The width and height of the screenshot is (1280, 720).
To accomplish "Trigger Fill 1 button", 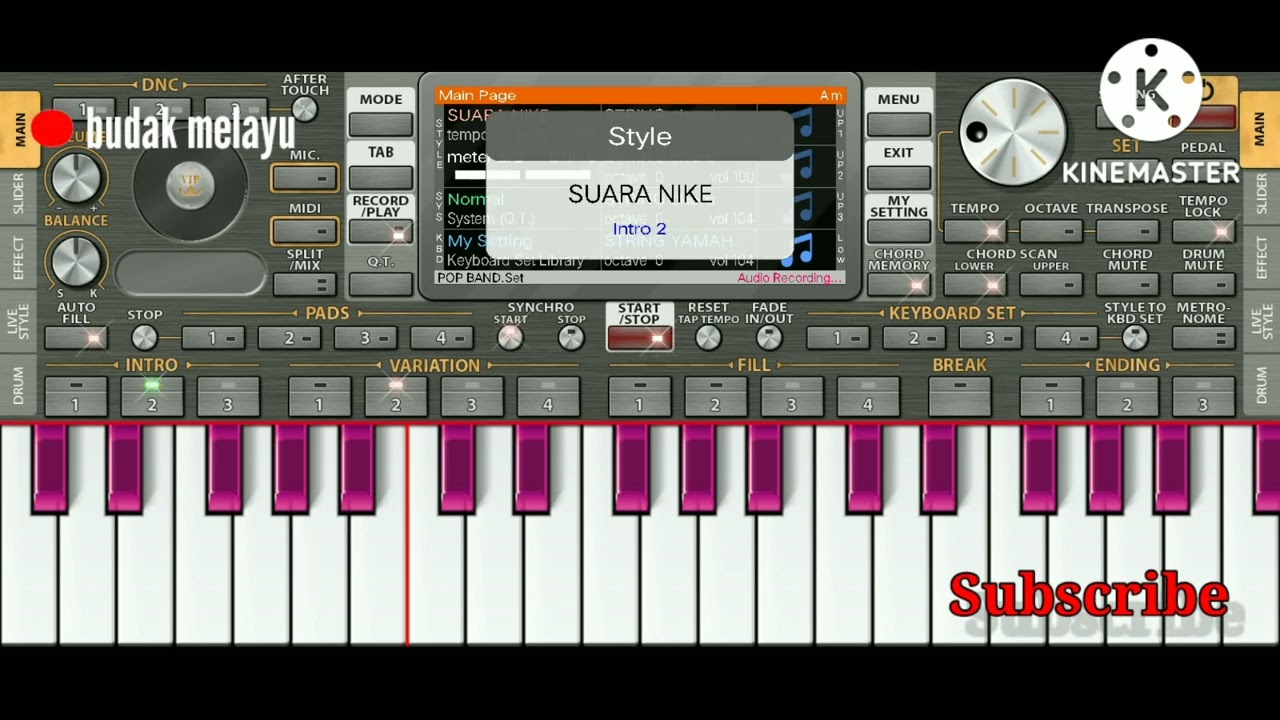I will pos(640,396).
